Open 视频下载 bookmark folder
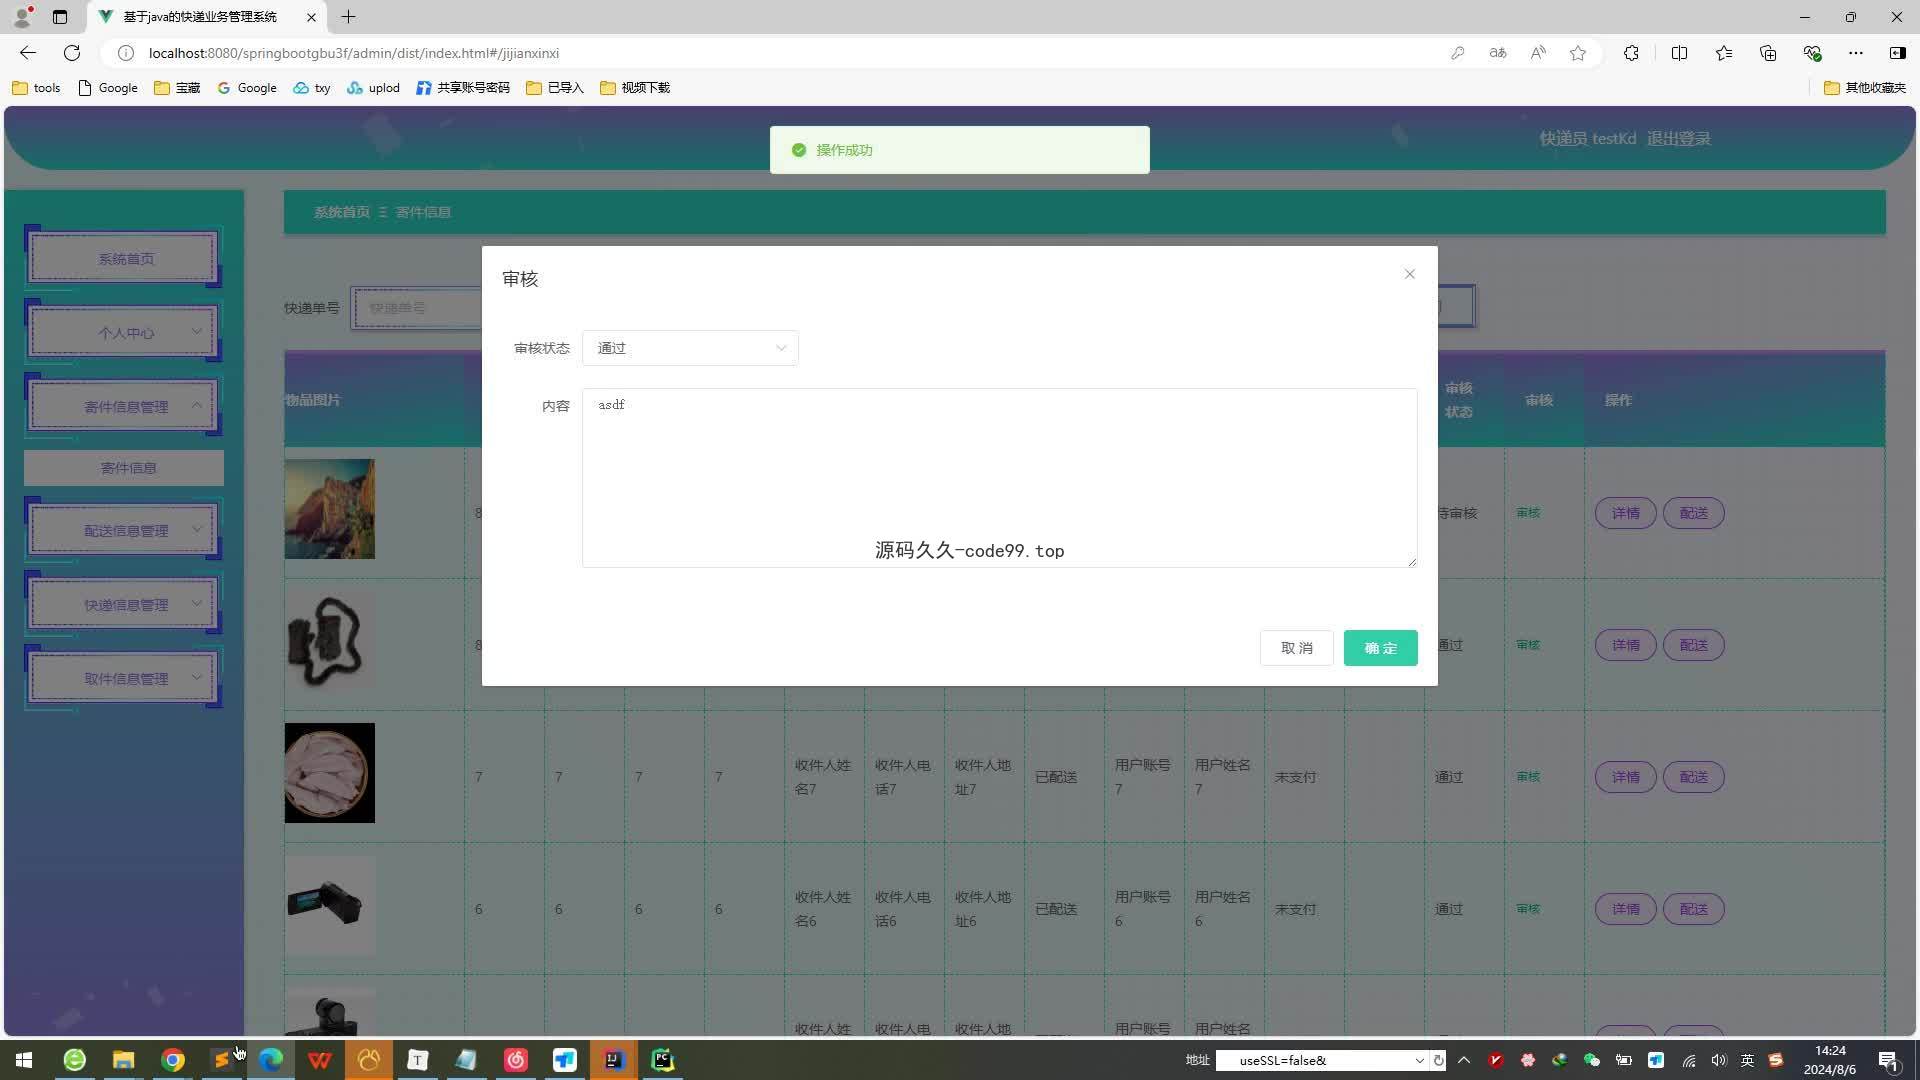This screenshot has width=1920, height=1080. click(635, 88)
